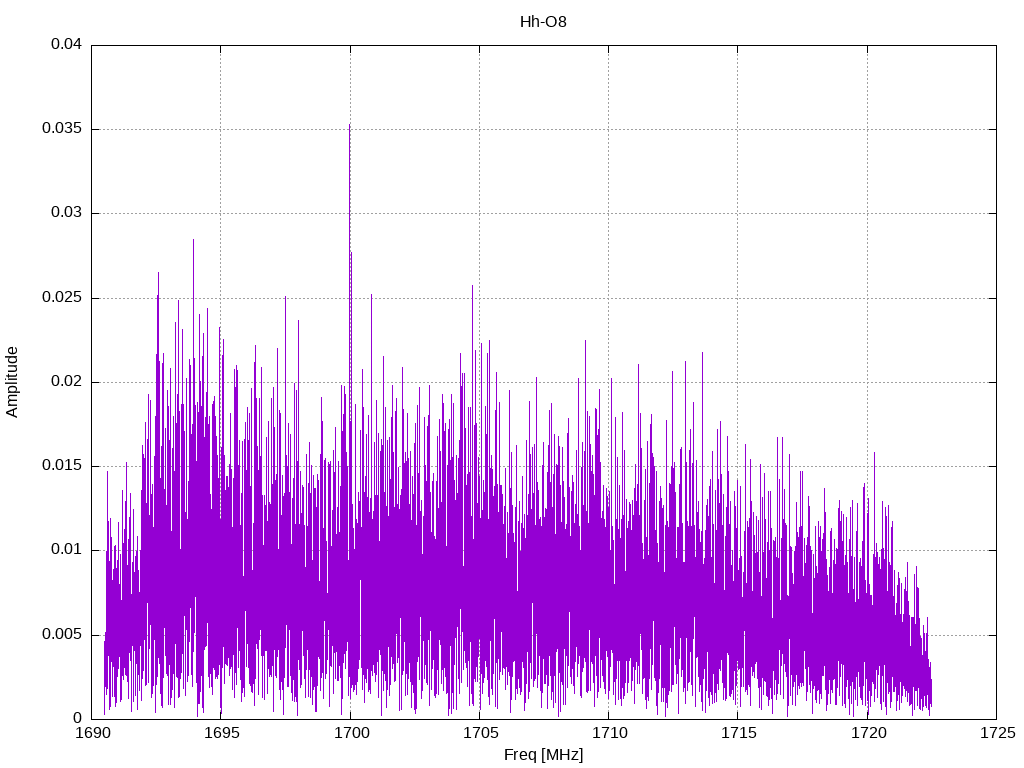
Task: Select the 1695 x-axis tick label
Action: [x=221, y=733]
